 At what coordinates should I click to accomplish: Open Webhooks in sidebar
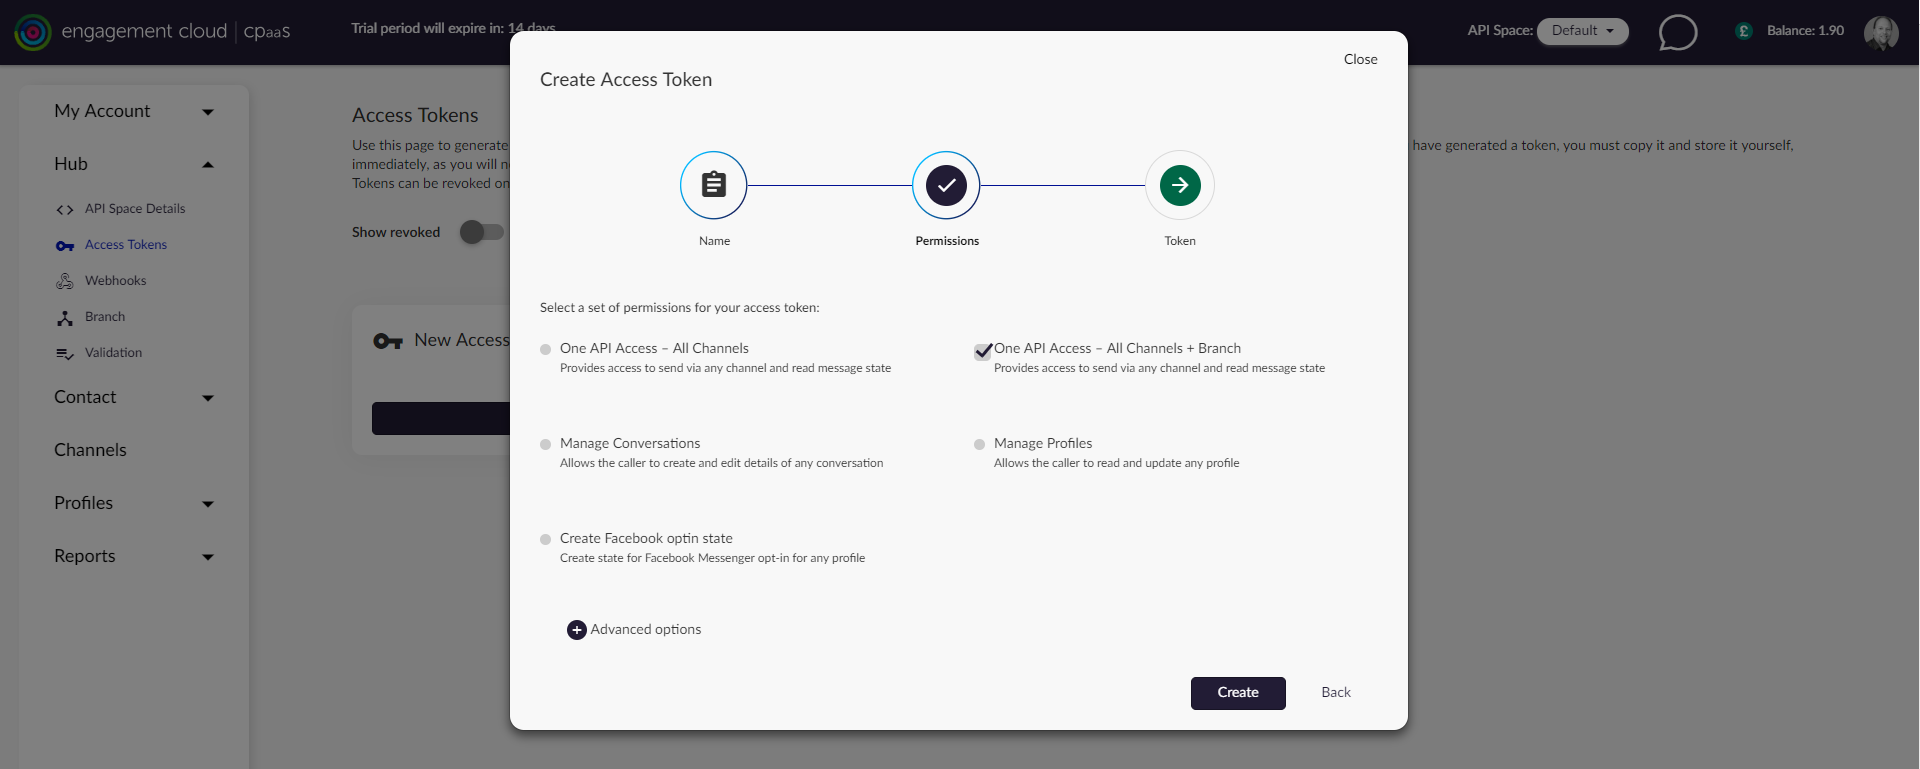pyautogui.click(x=116, y=281)
